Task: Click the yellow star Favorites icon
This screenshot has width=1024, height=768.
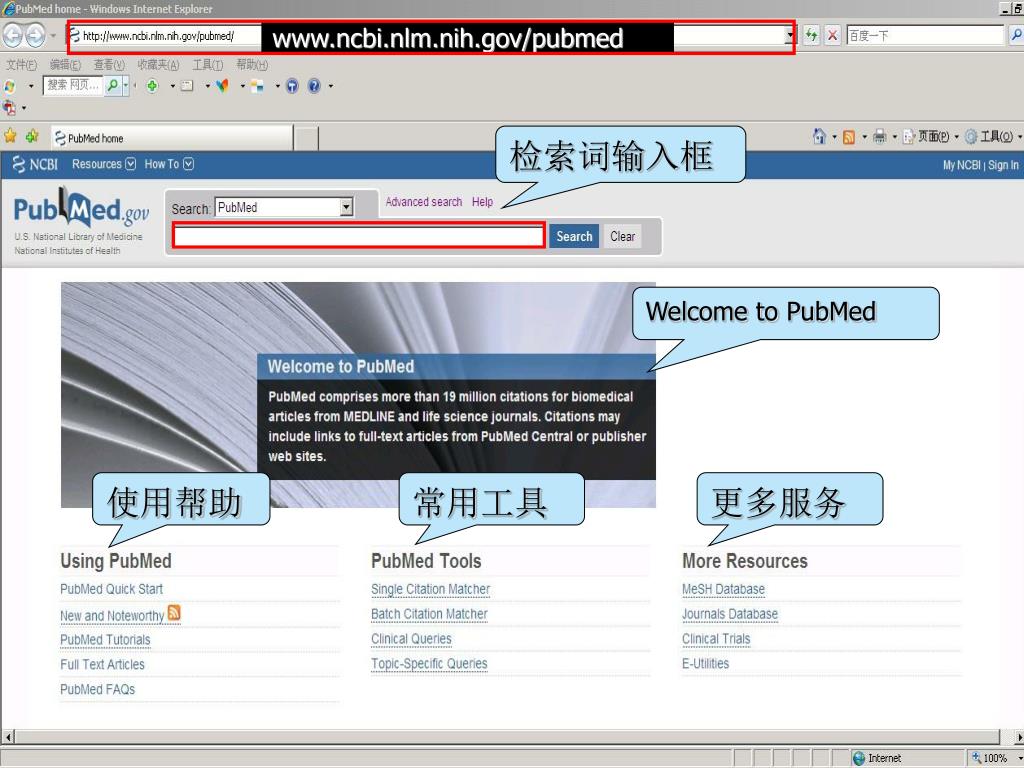Action: (x=10, y=136)
